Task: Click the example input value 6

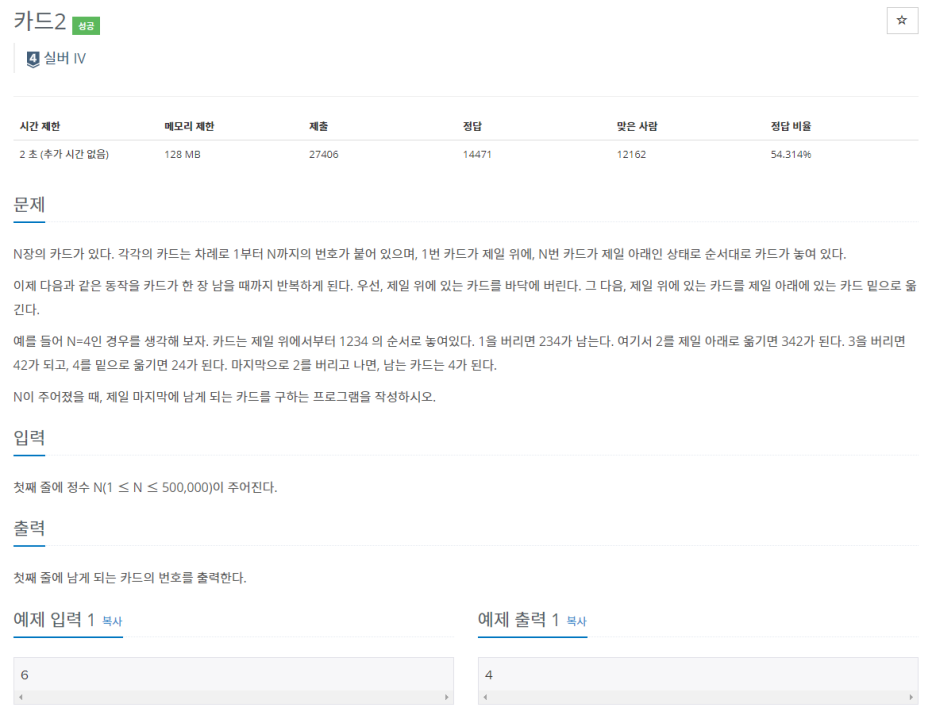Action: coord(24,675)
